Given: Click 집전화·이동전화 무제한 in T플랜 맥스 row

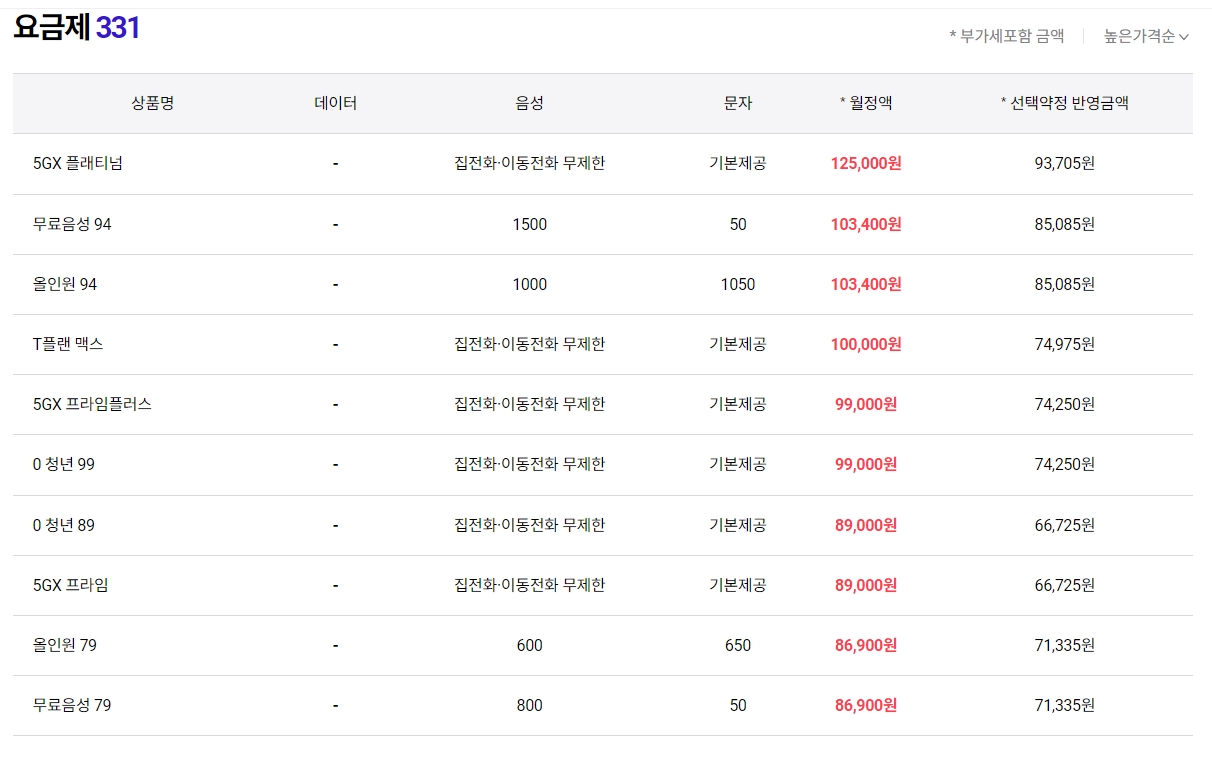Looking at the screenshot, I should click(x=529, y=344).
